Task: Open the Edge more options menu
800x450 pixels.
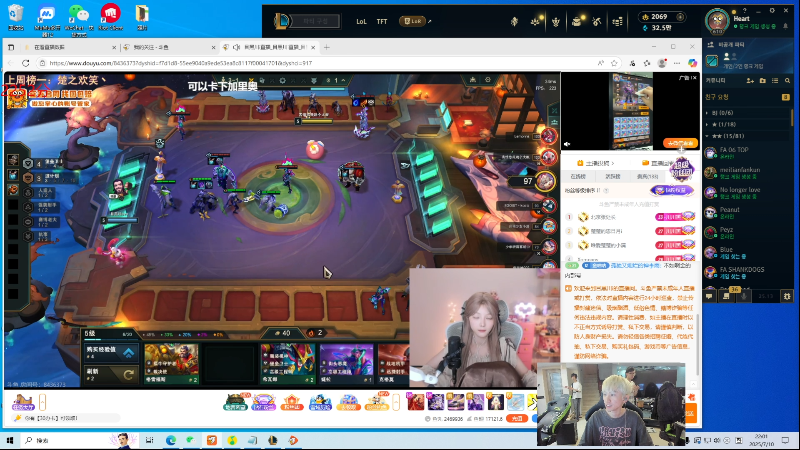Action: [x=677, y=63]
